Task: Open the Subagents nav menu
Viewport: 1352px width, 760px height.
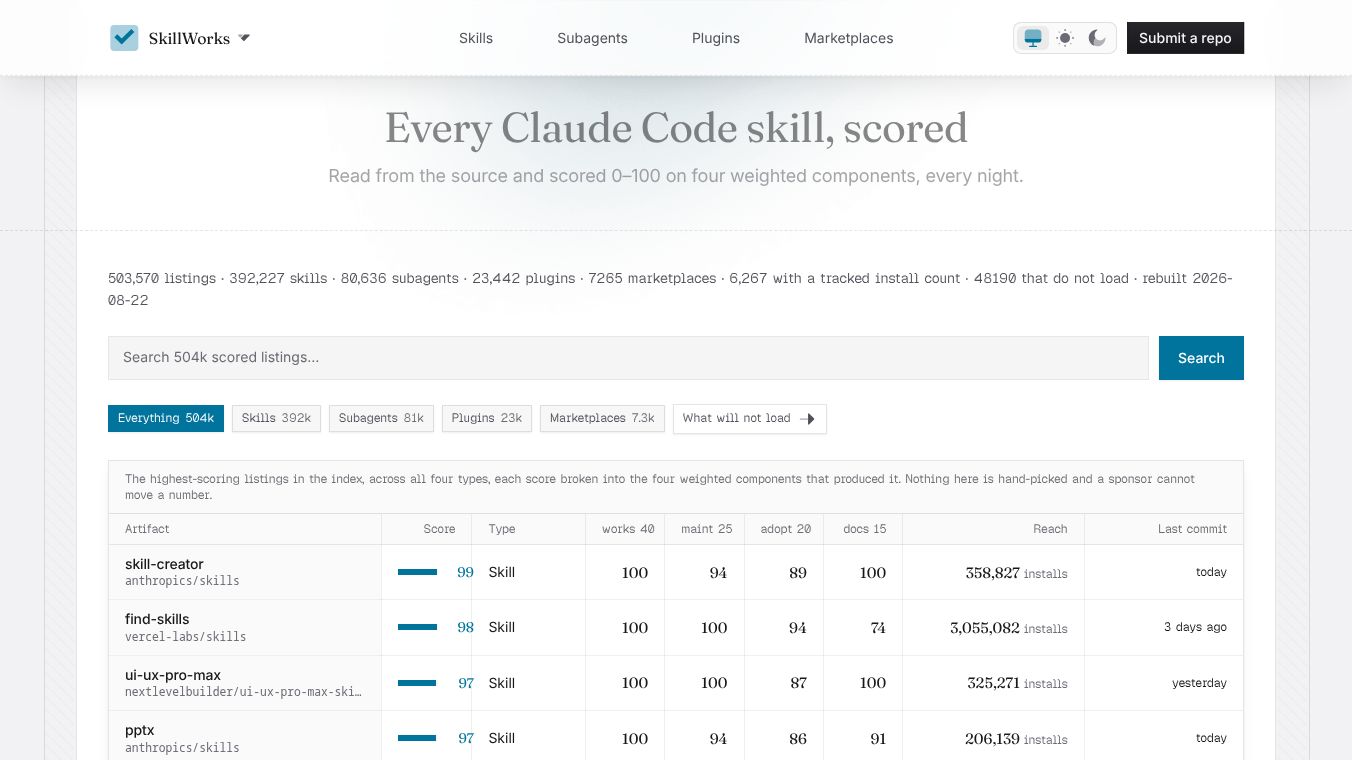Action: coord(592,38)
